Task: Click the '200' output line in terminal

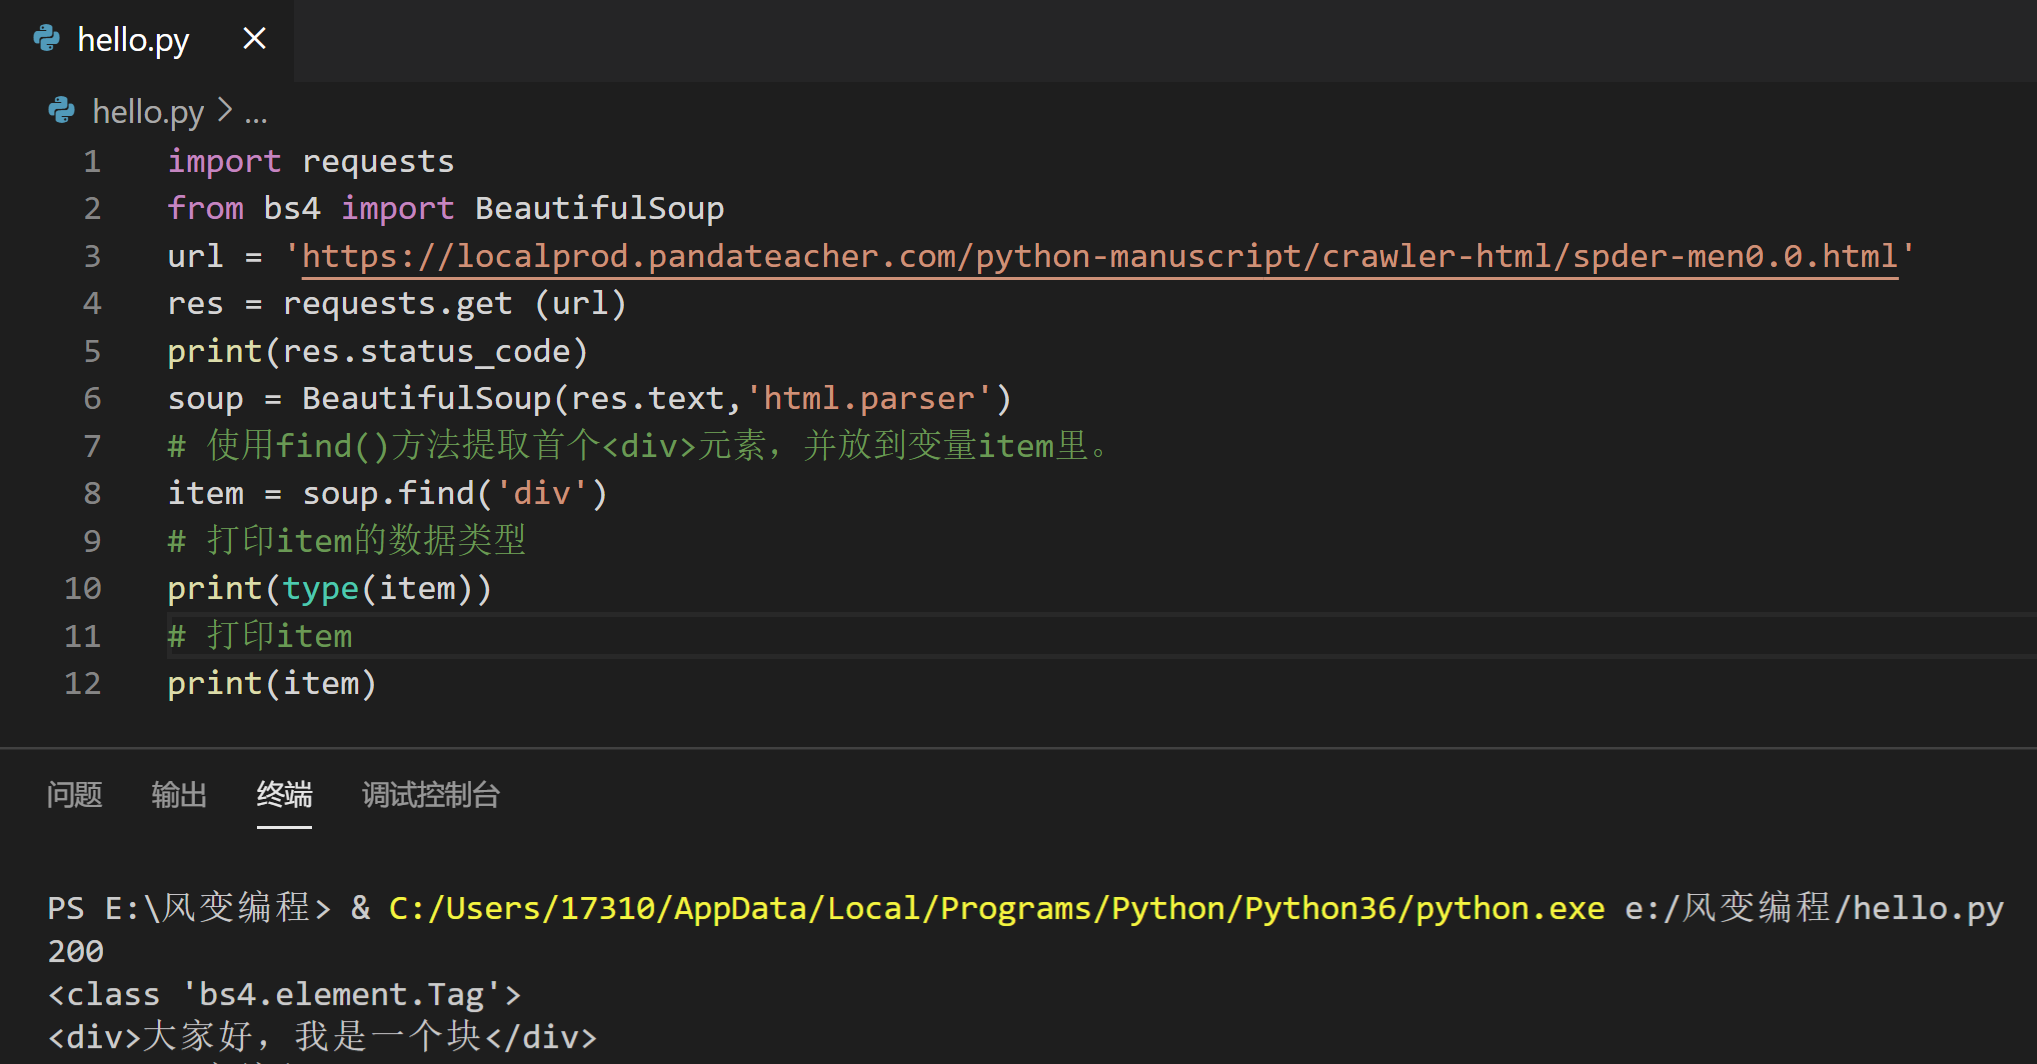Action: point(76,951)
